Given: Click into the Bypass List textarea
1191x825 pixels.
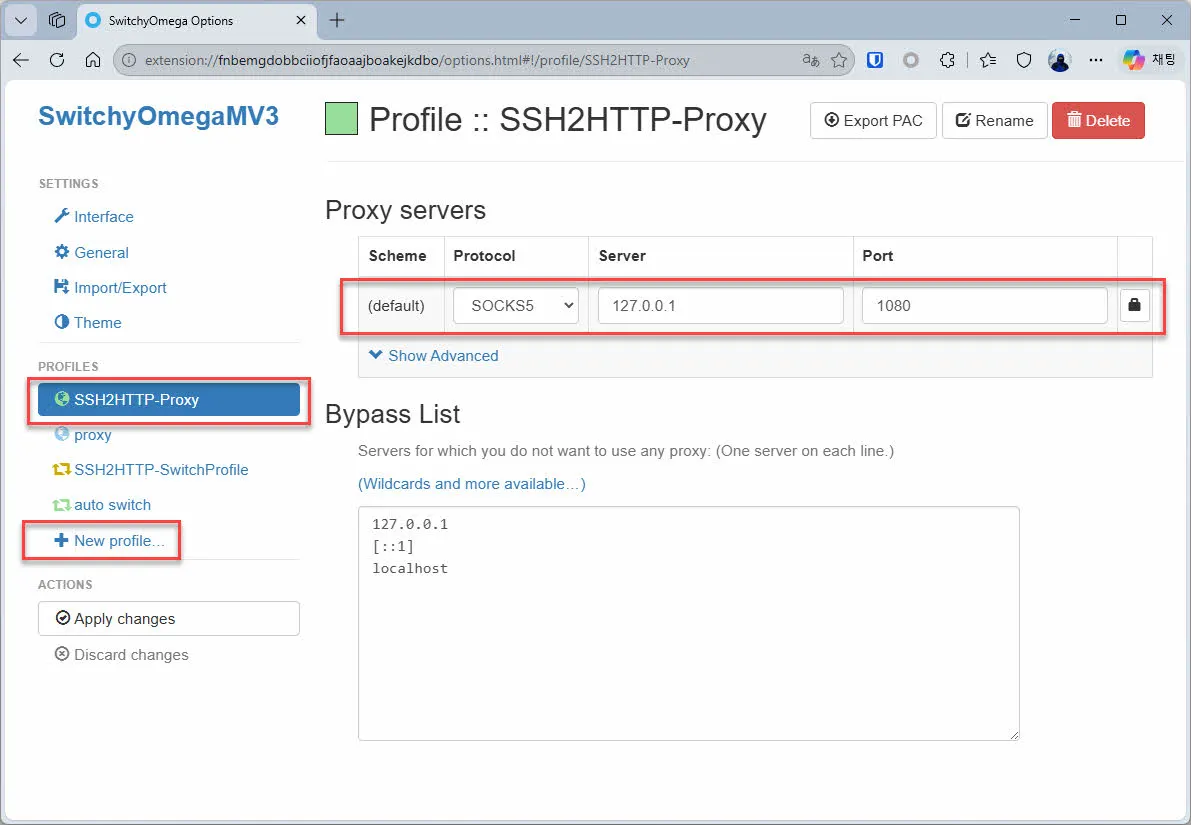Looking at the screenshot, I should point(688,624).
